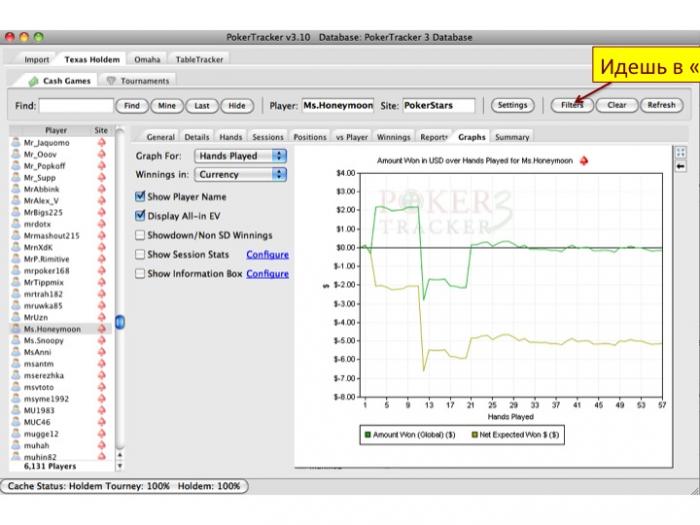Open the Positions tab
The width and height of the screenshot is (700, 525).
(310, 137)
